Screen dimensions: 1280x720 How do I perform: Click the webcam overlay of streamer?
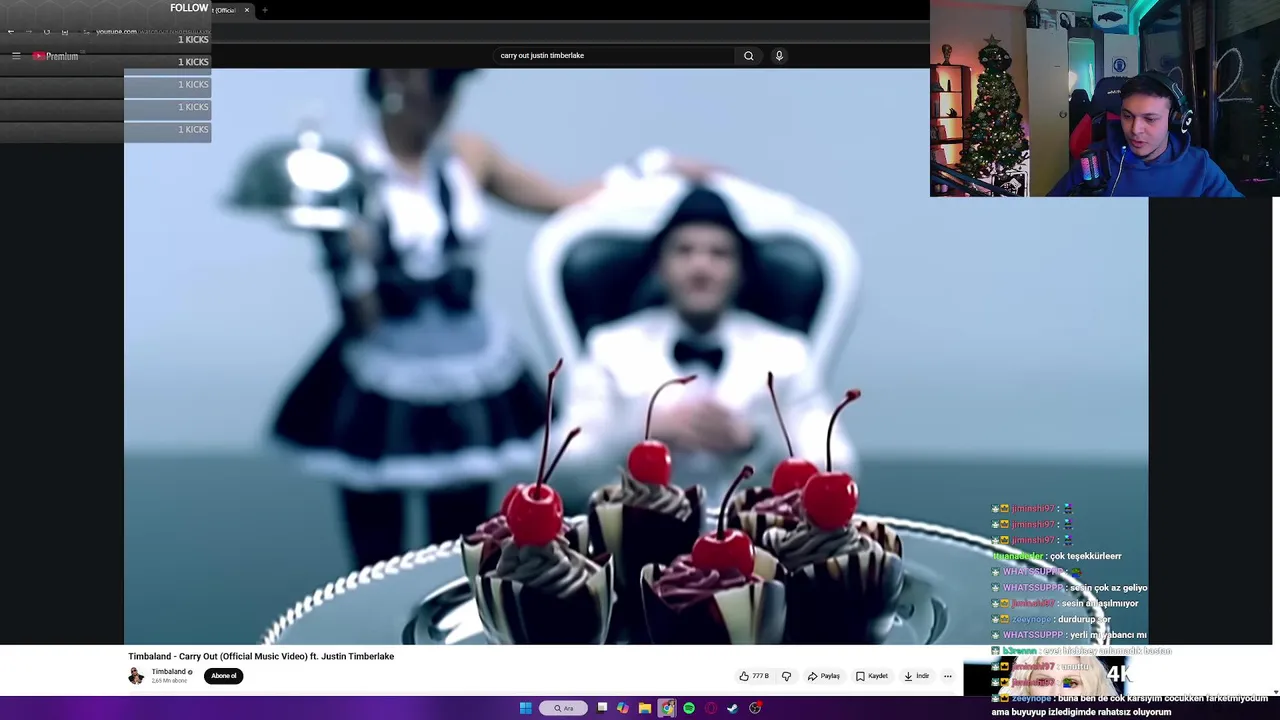1105,98
